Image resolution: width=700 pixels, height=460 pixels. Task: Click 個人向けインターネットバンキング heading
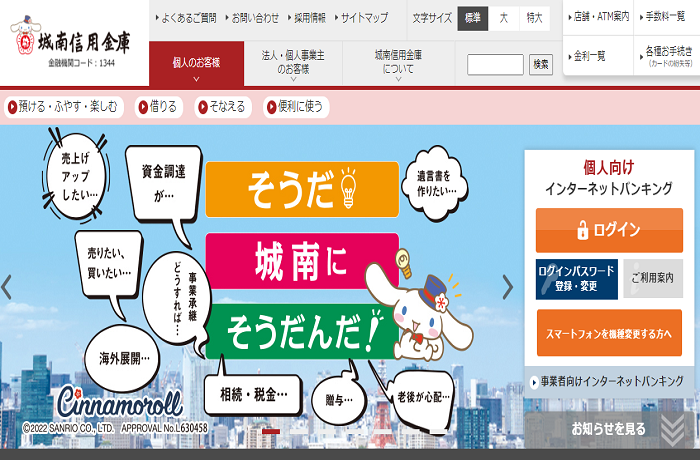(609, 178)
